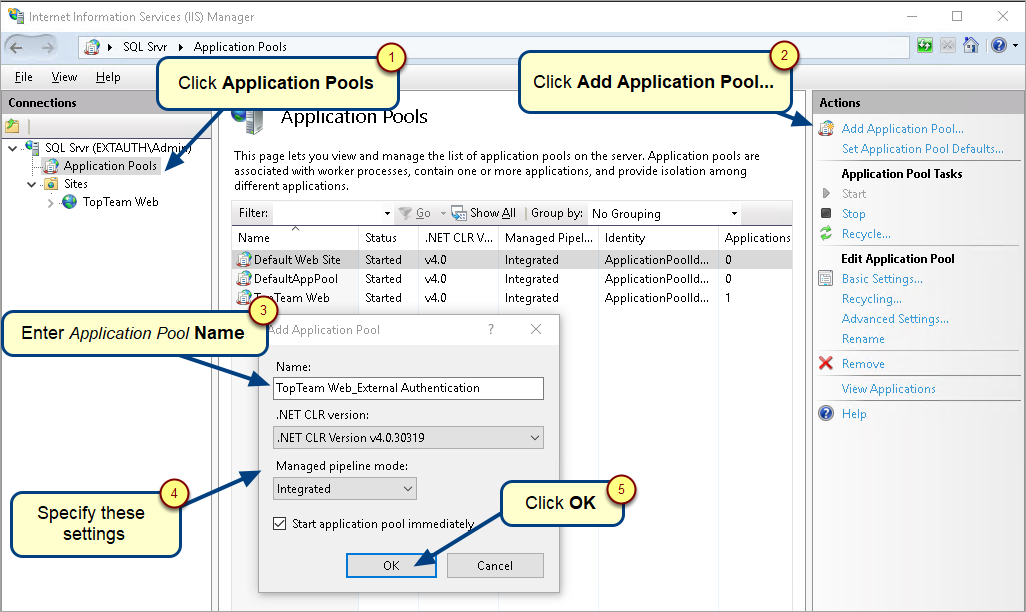Click the server icon in address bar
This screenshot has width=1026, height=612.
pyautogui.click(x=92, y=47)
